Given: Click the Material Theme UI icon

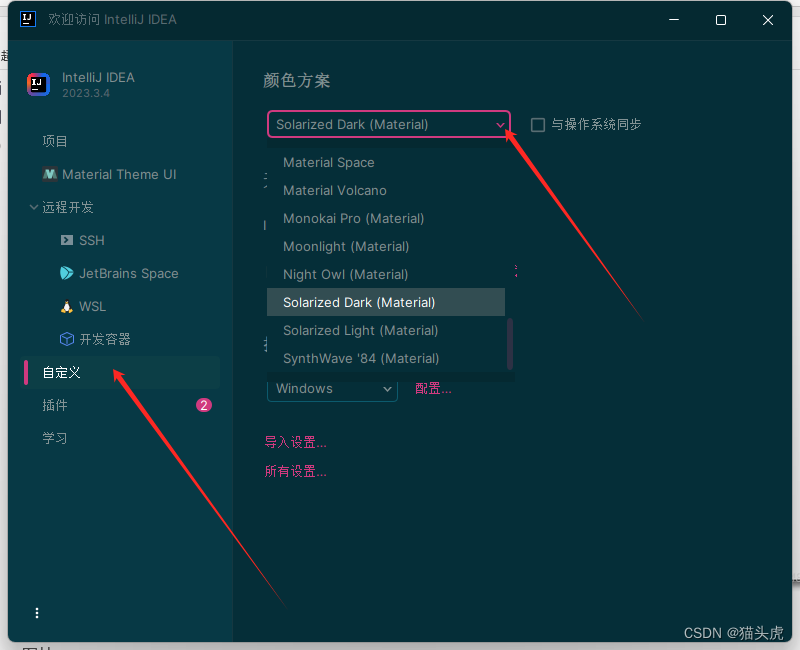Looking at the screenshot, I should [x=49, y=174].
